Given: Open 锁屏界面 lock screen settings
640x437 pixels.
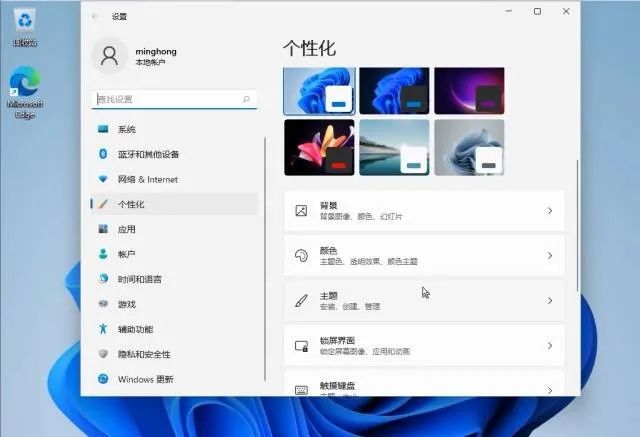Looking at the screenshot, I should pyautogui.click(x=424, y=346).
